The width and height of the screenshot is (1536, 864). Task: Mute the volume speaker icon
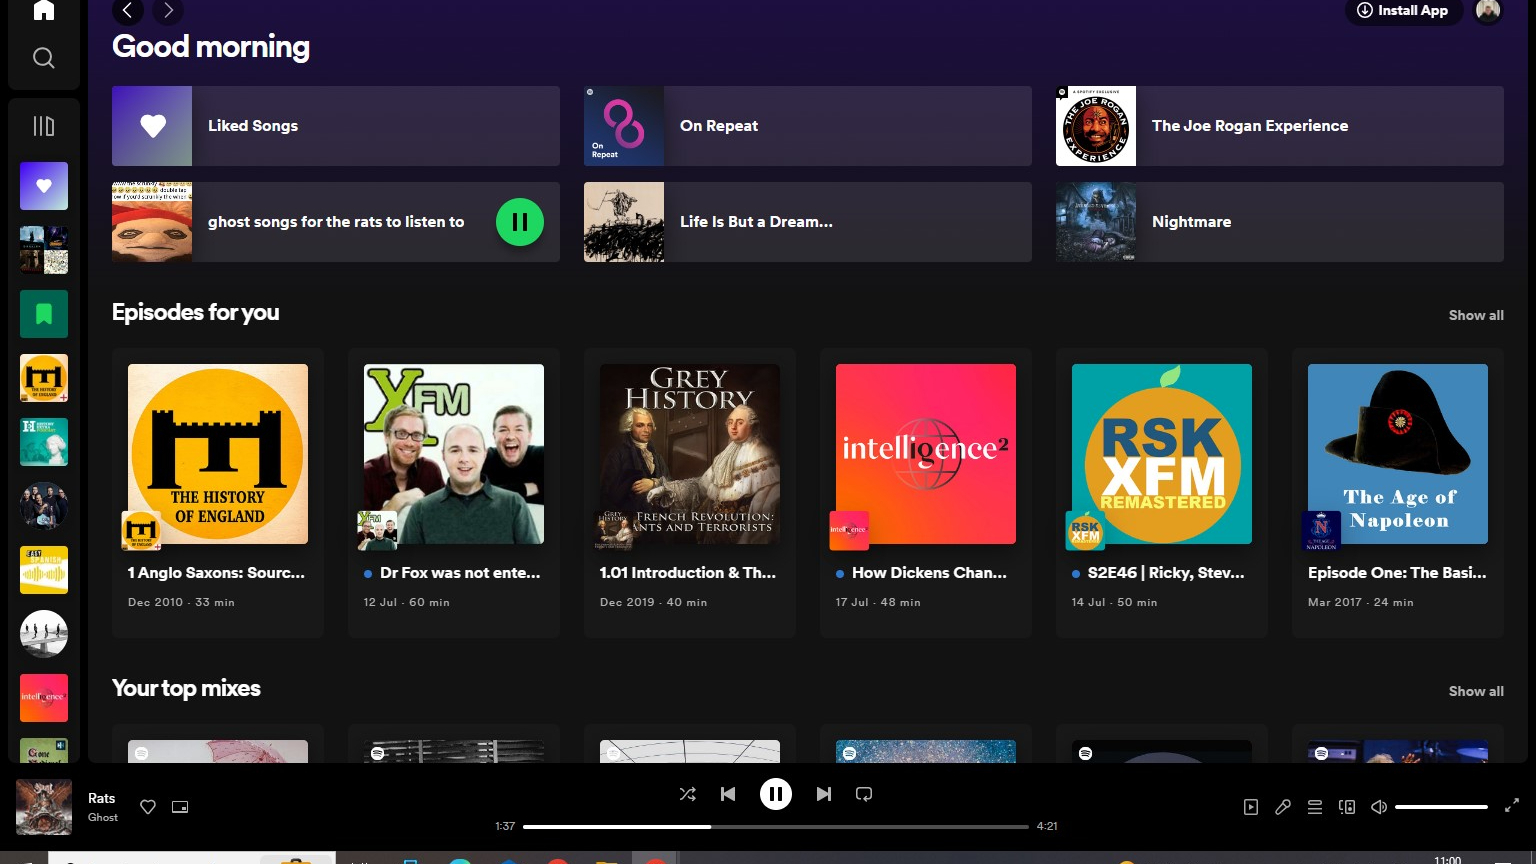[1379, 807]
